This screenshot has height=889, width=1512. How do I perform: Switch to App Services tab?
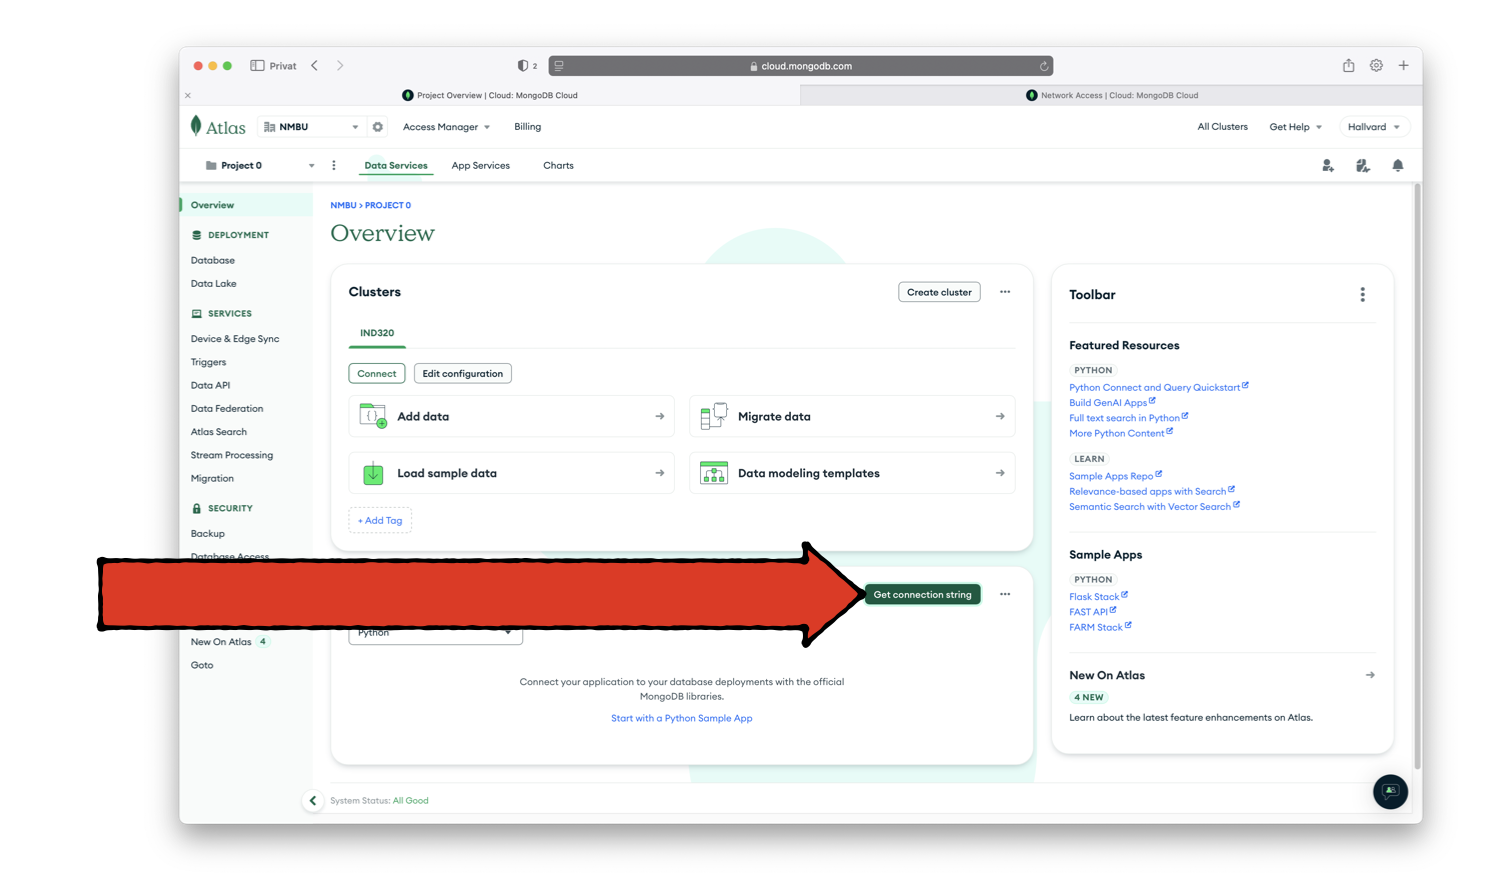[481, 166]
